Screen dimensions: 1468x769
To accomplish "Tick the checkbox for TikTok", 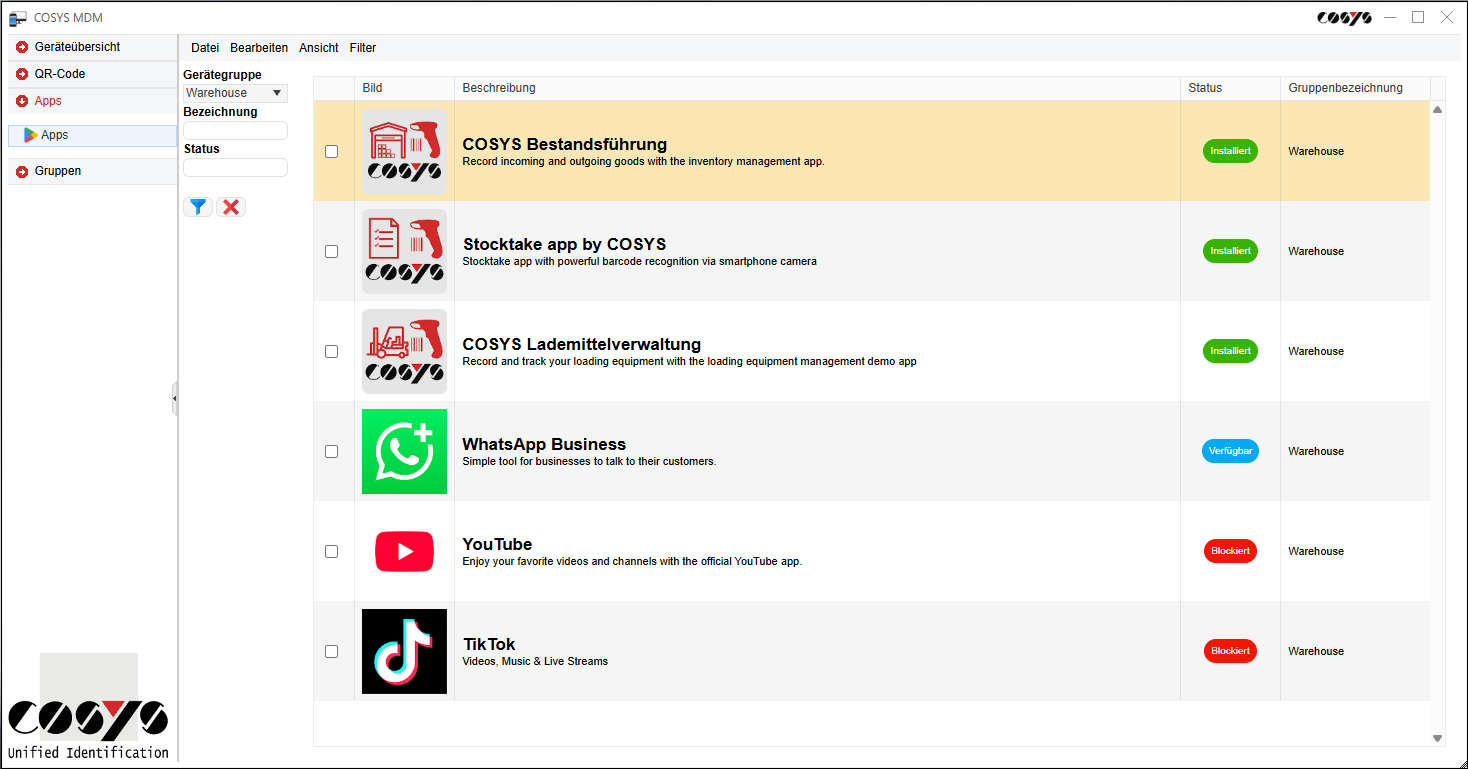I will pos(332,651).
